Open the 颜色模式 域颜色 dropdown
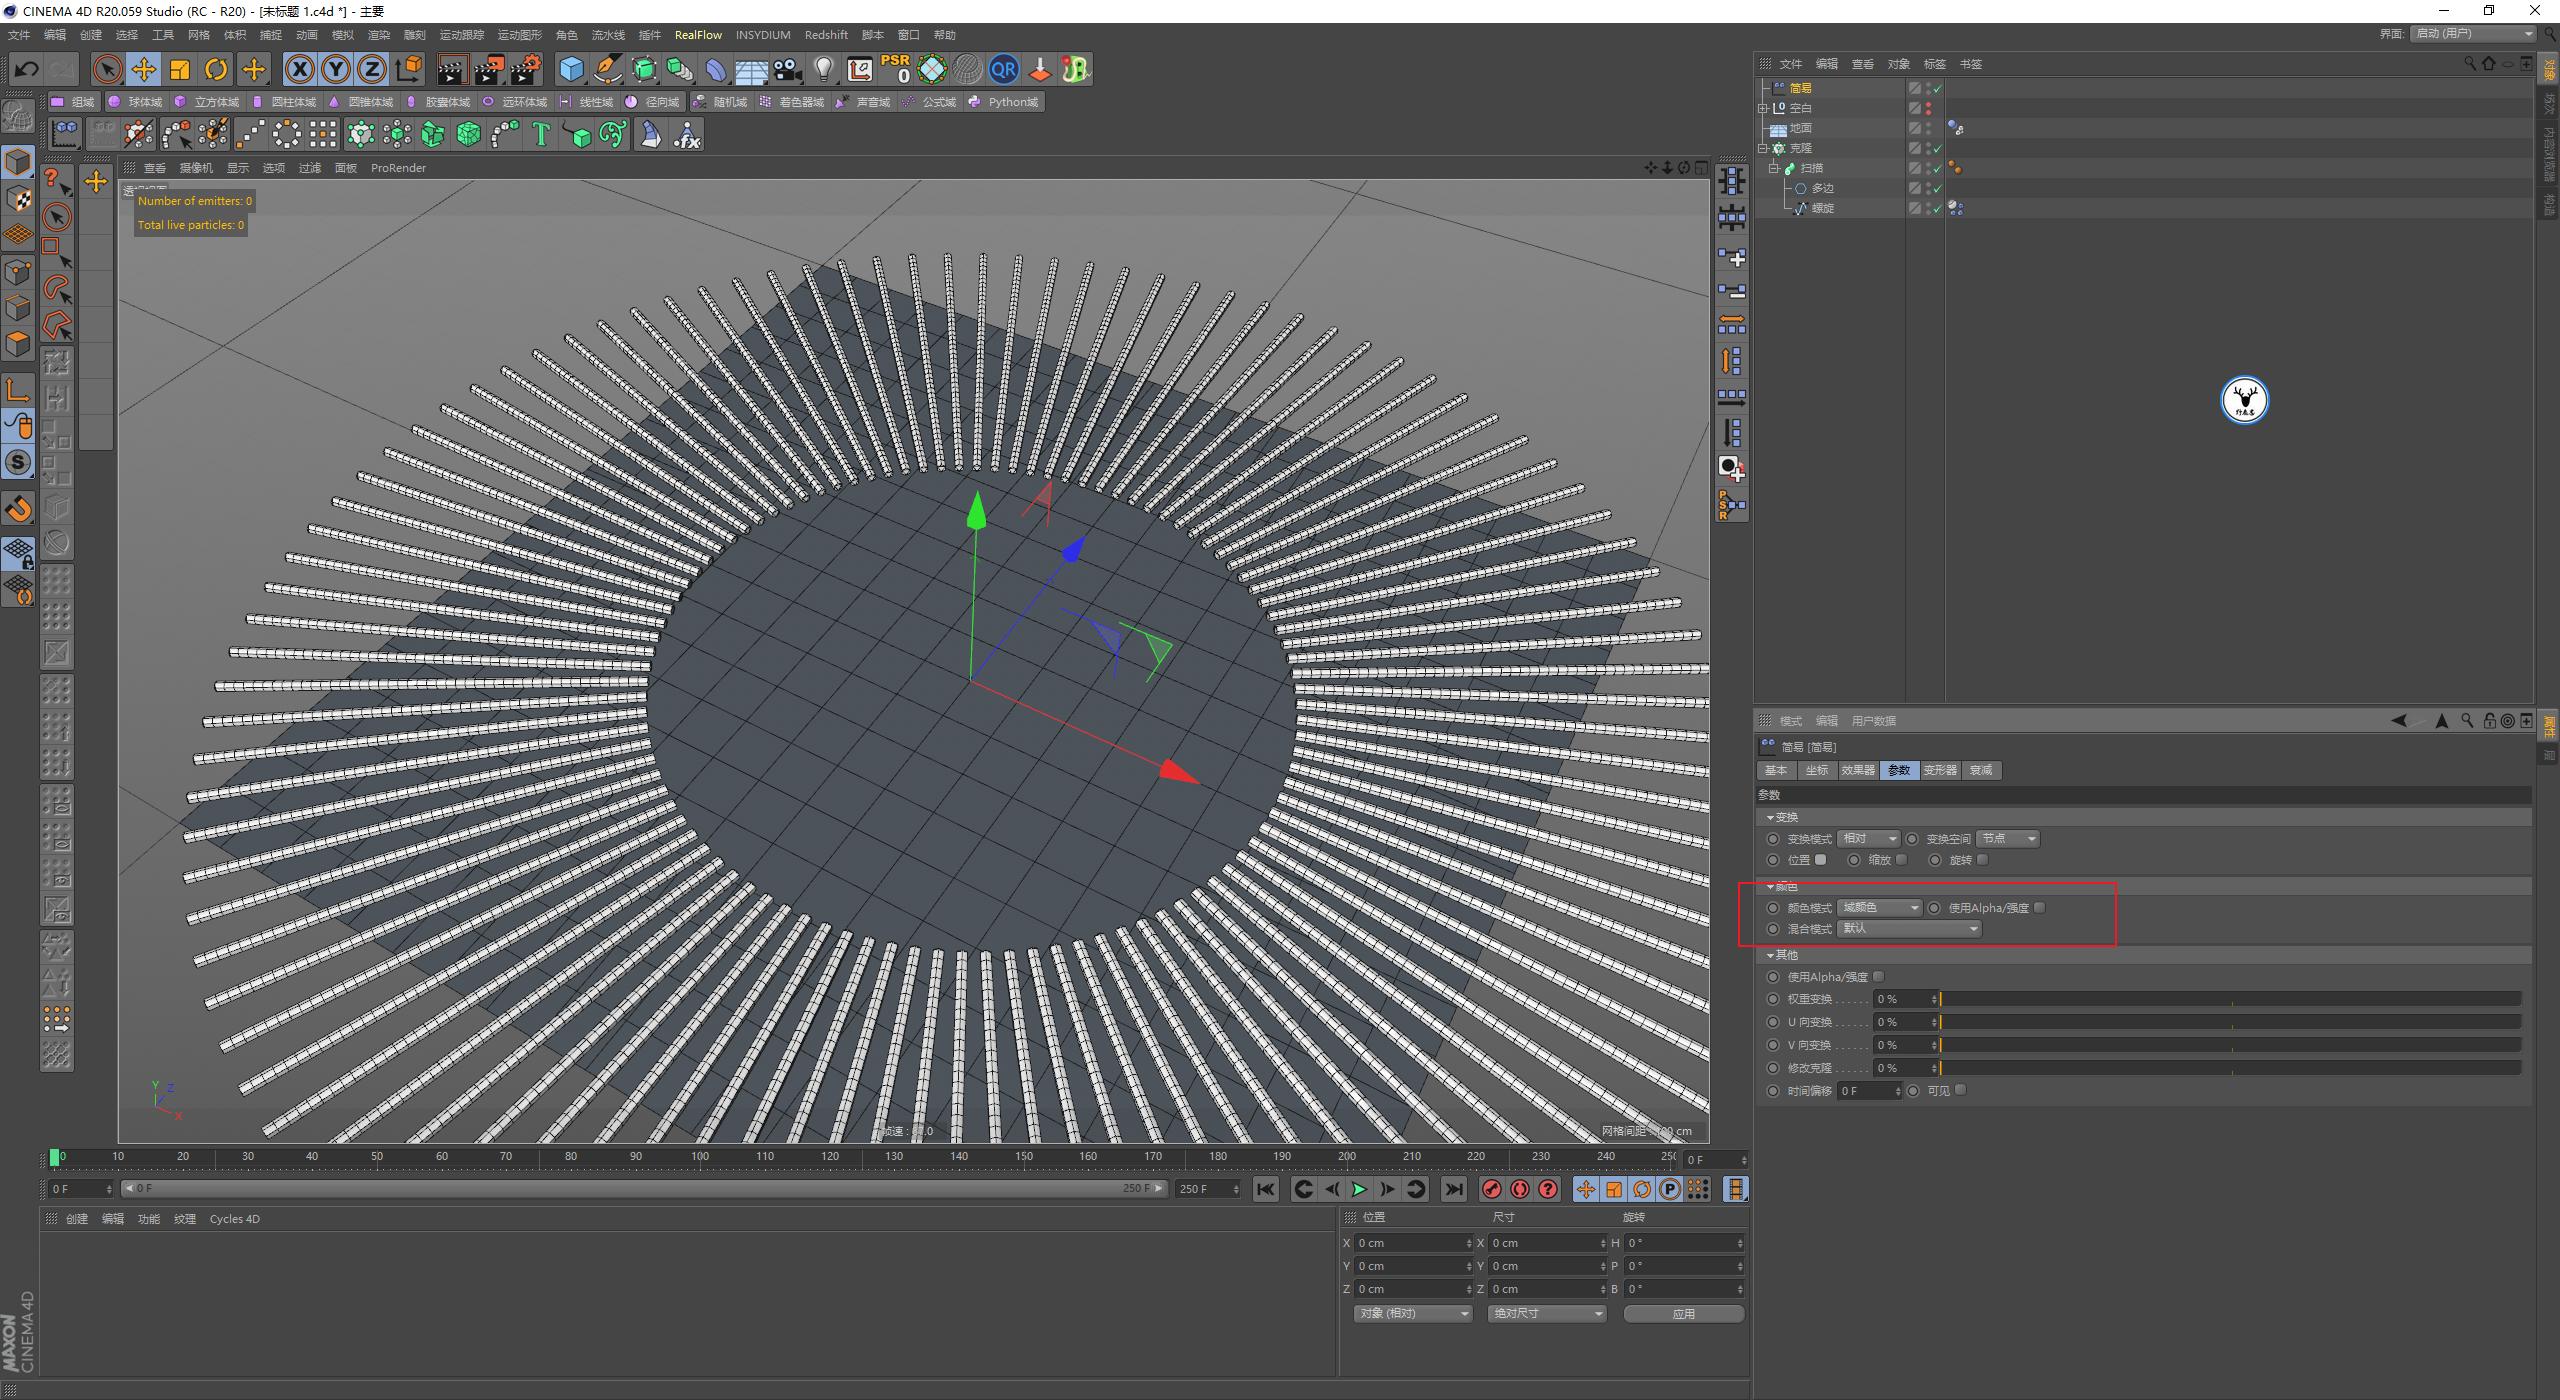 tap(1880, 907)
